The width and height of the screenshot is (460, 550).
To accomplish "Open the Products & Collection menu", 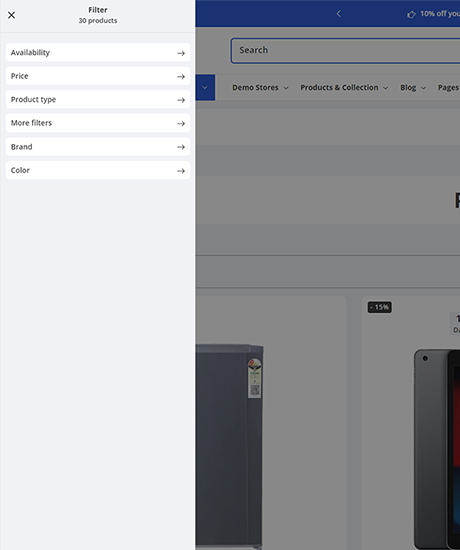I will pyautogui.click(x=344, y=87).
